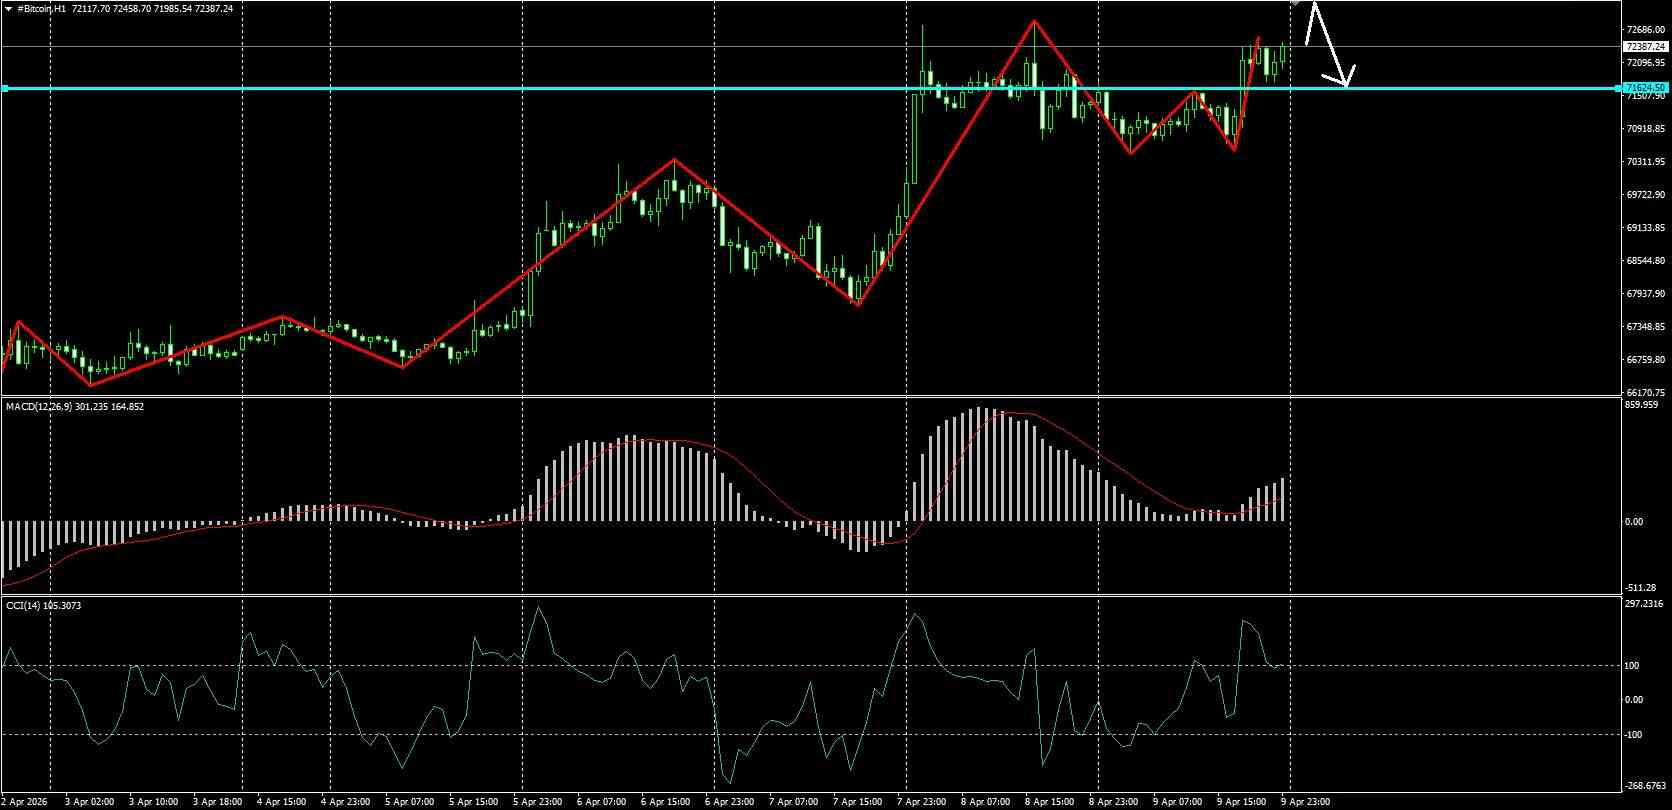The image size is (1672, 810).
Task: Click price scale value 68544.80
Action: click(1645, 261)
